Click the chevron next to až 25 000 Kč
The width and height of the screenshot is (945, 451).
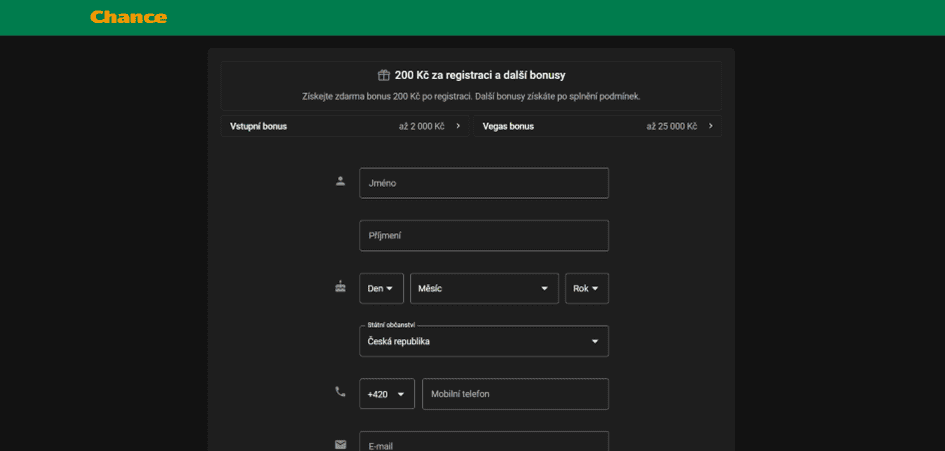click(x=711, y=126)
